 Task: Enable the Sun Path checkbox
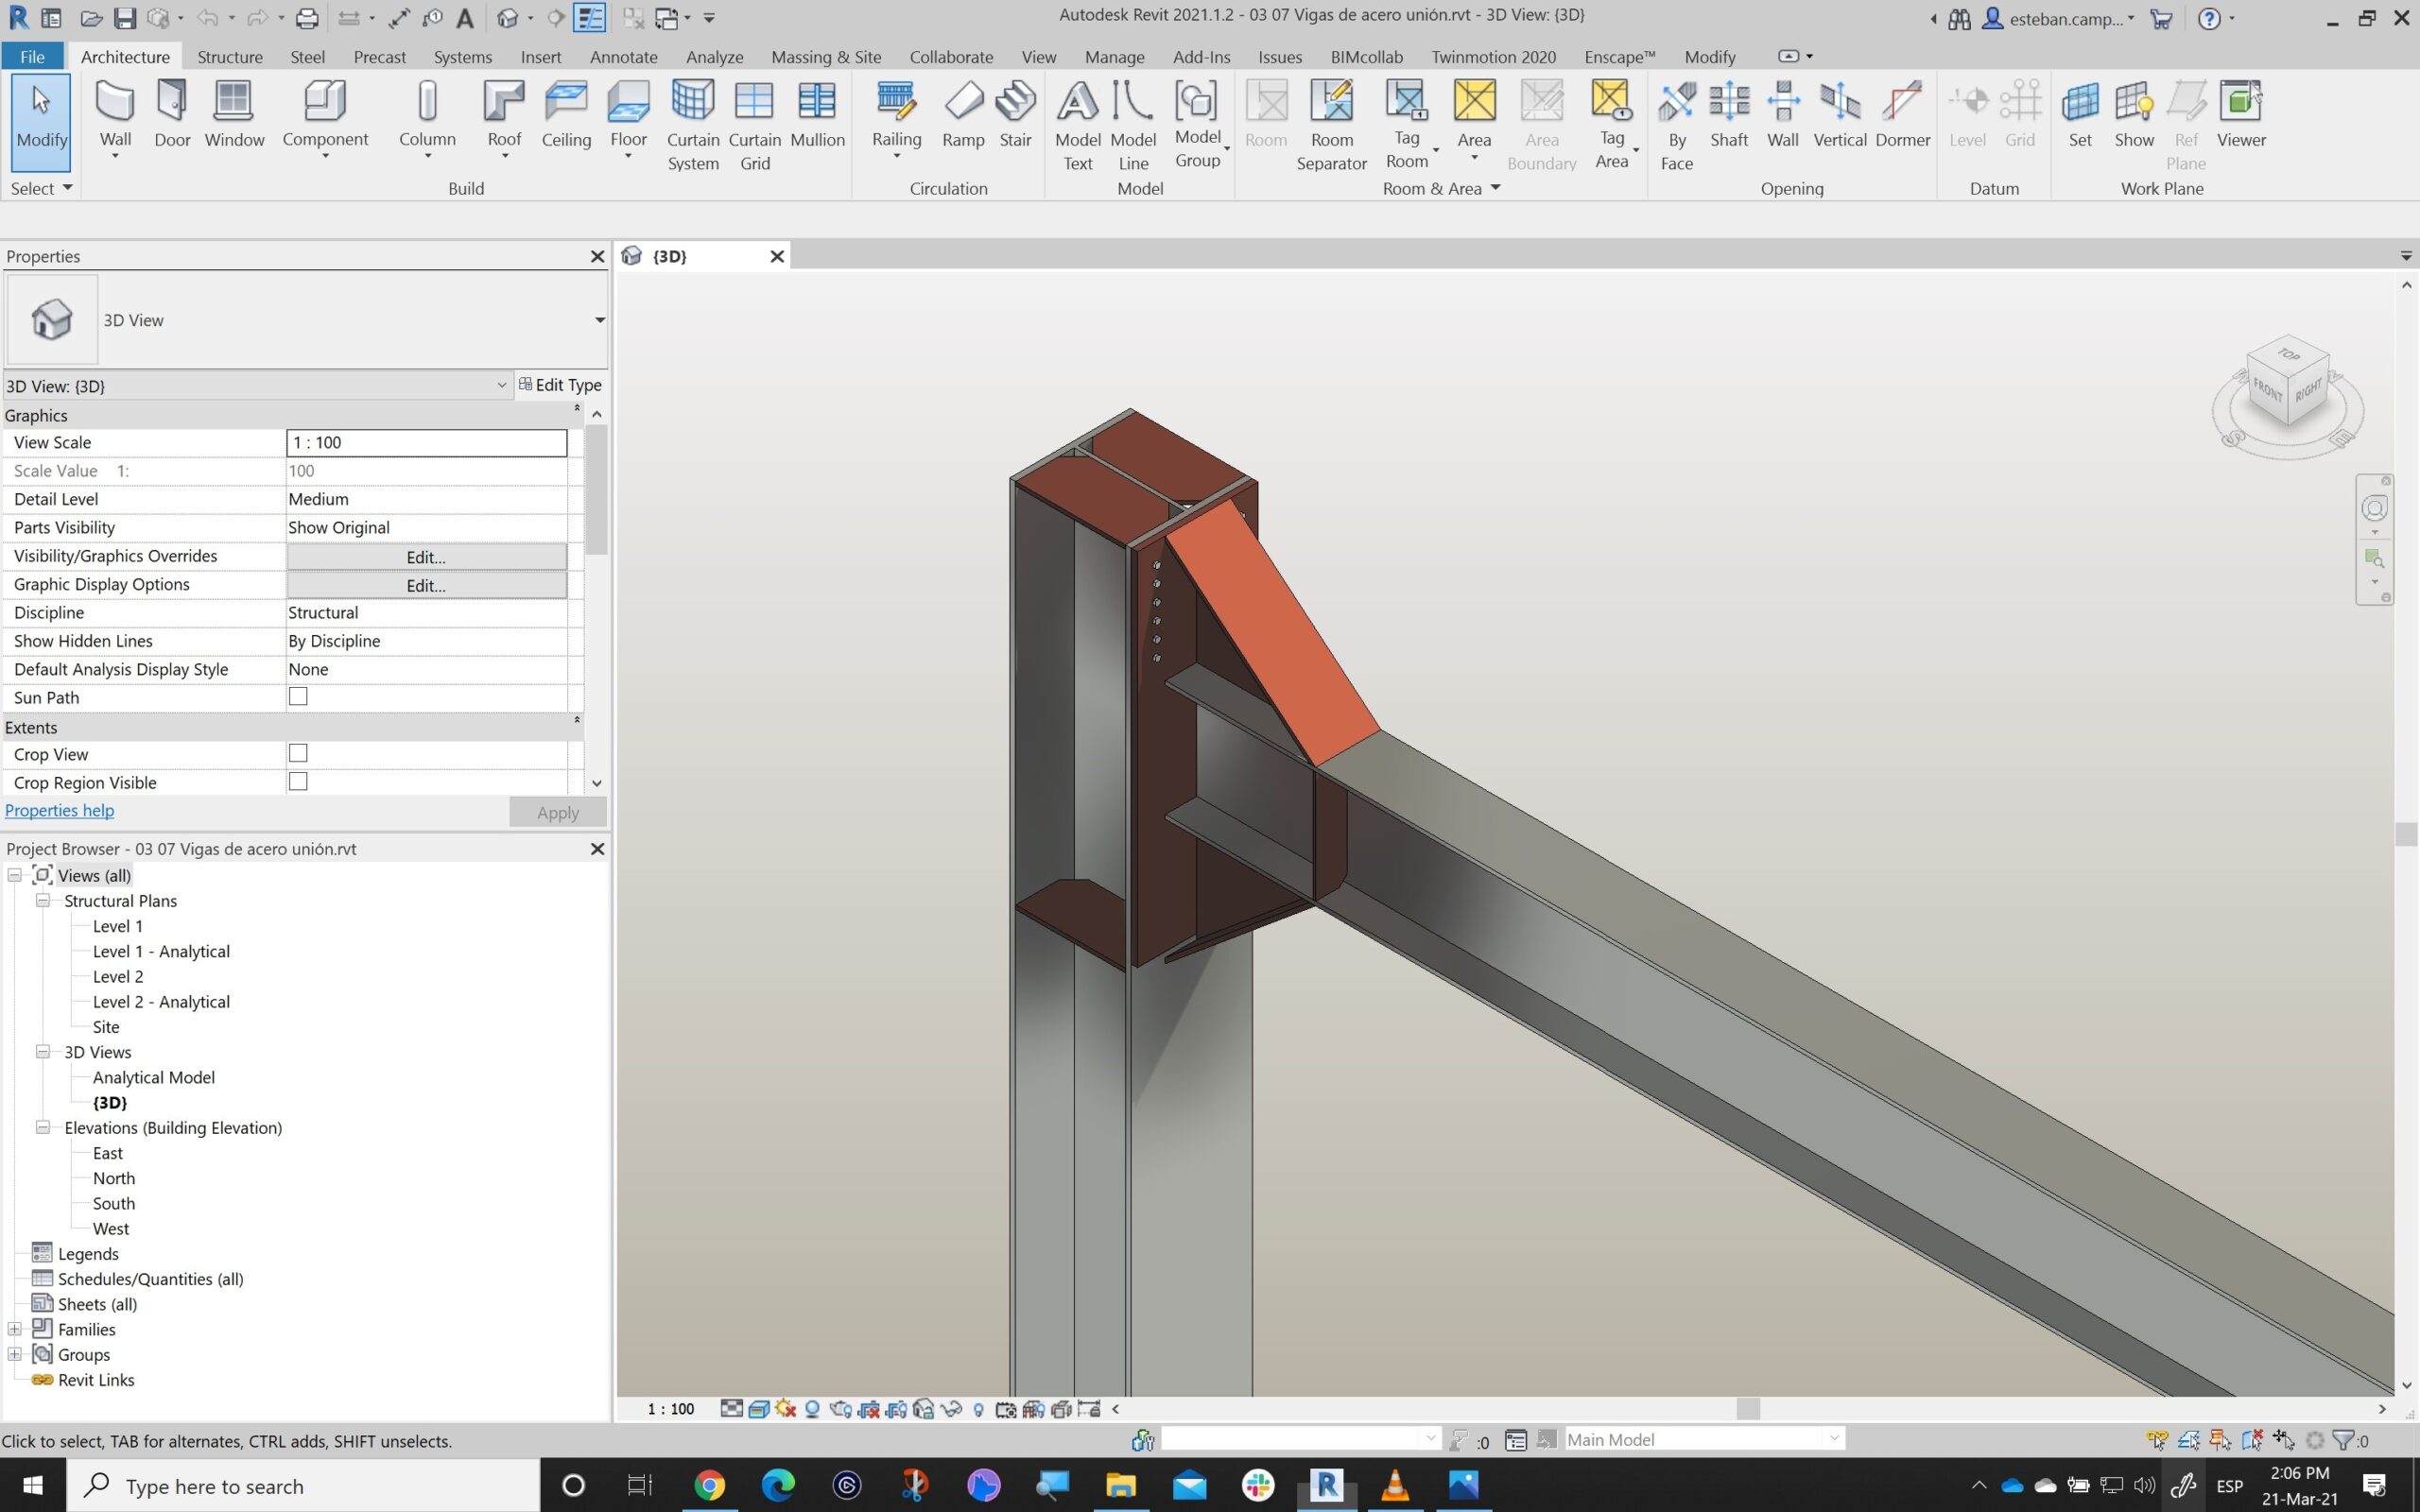298,697
